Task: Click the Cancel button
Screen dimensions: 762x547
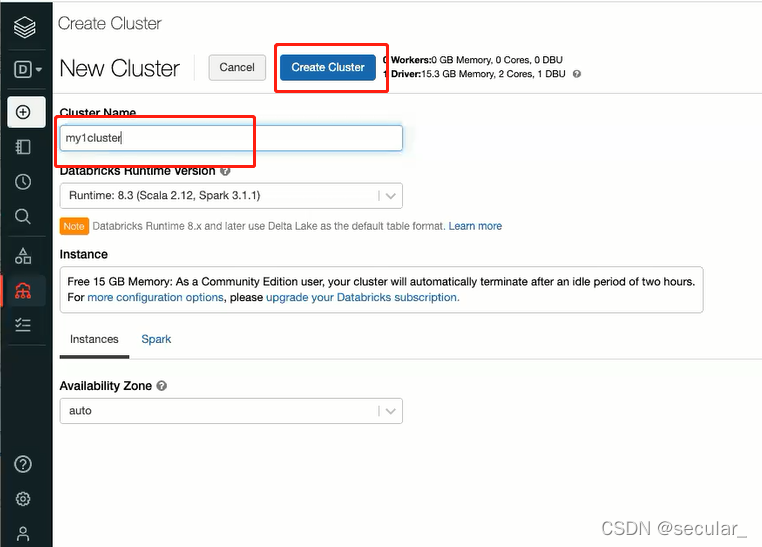Action: pyautogui.click(x=237, y=68)
